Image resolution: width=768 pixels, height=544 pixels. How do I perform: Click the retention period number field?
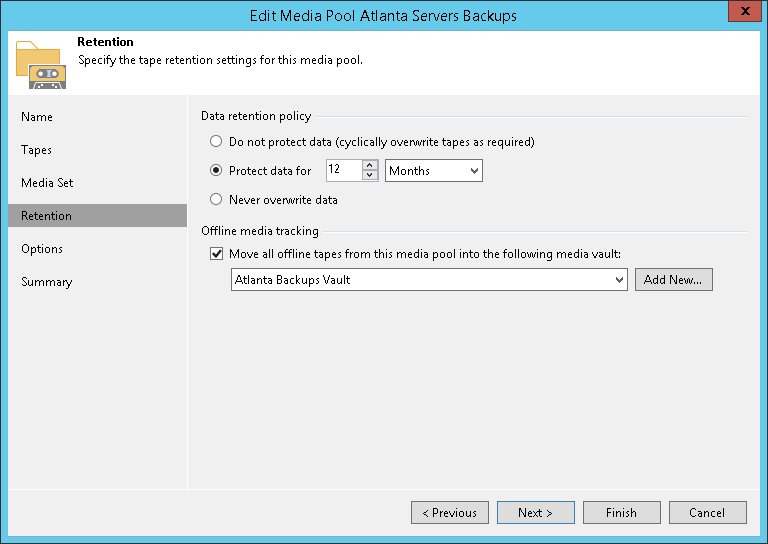[x=343, y=171]
